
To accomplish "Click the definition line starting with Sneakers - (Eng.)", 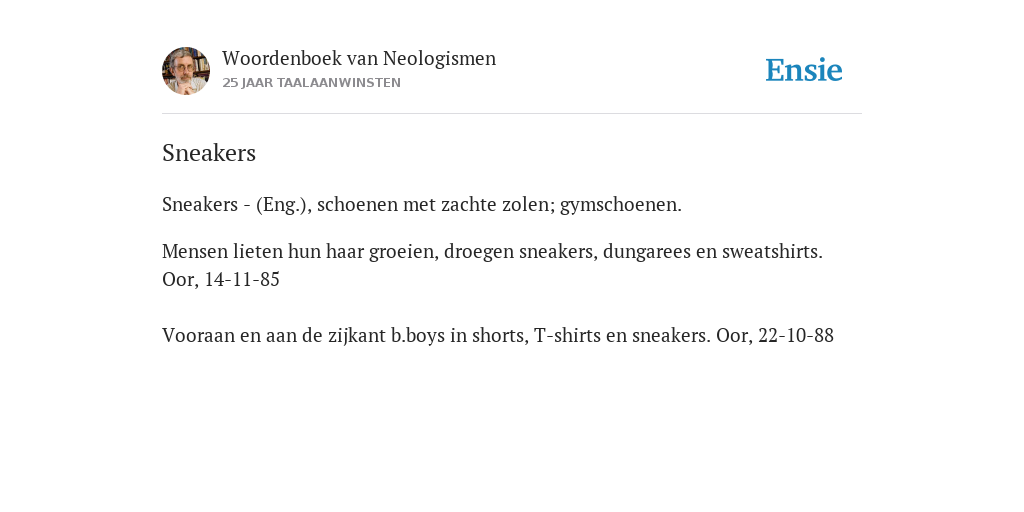I will click(x=422, y=205).
